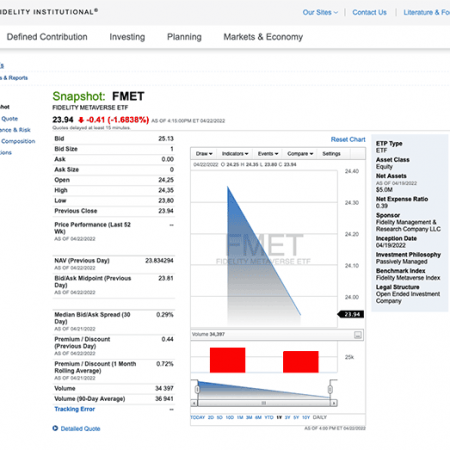Select the 3Y chart range
The image size is (450, 450).
[x=287, y=417]
